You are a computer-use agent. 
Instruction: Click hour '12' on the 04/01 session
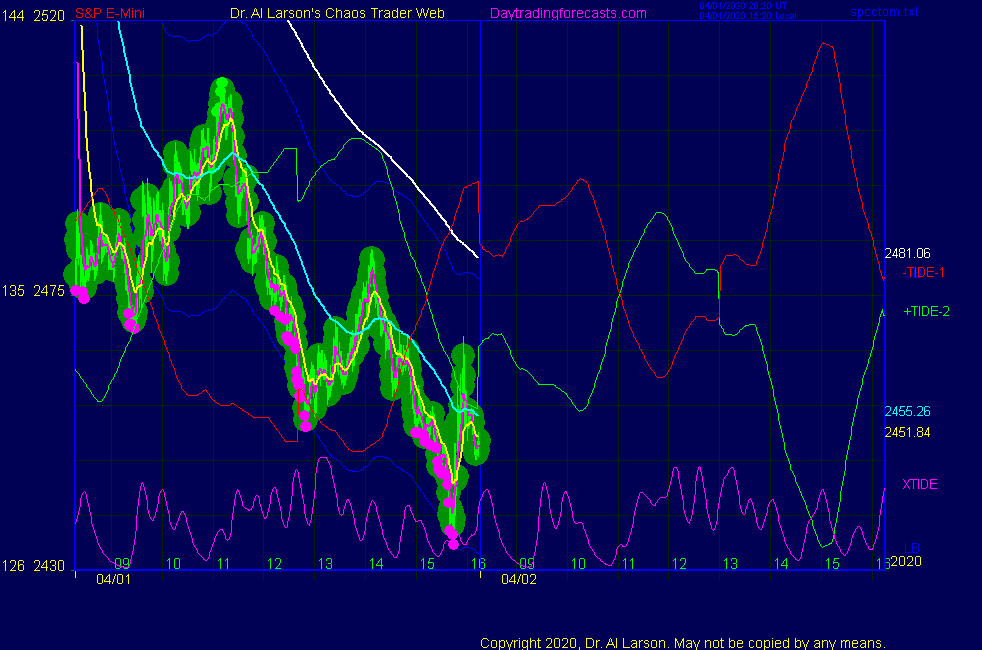[274, 564]
